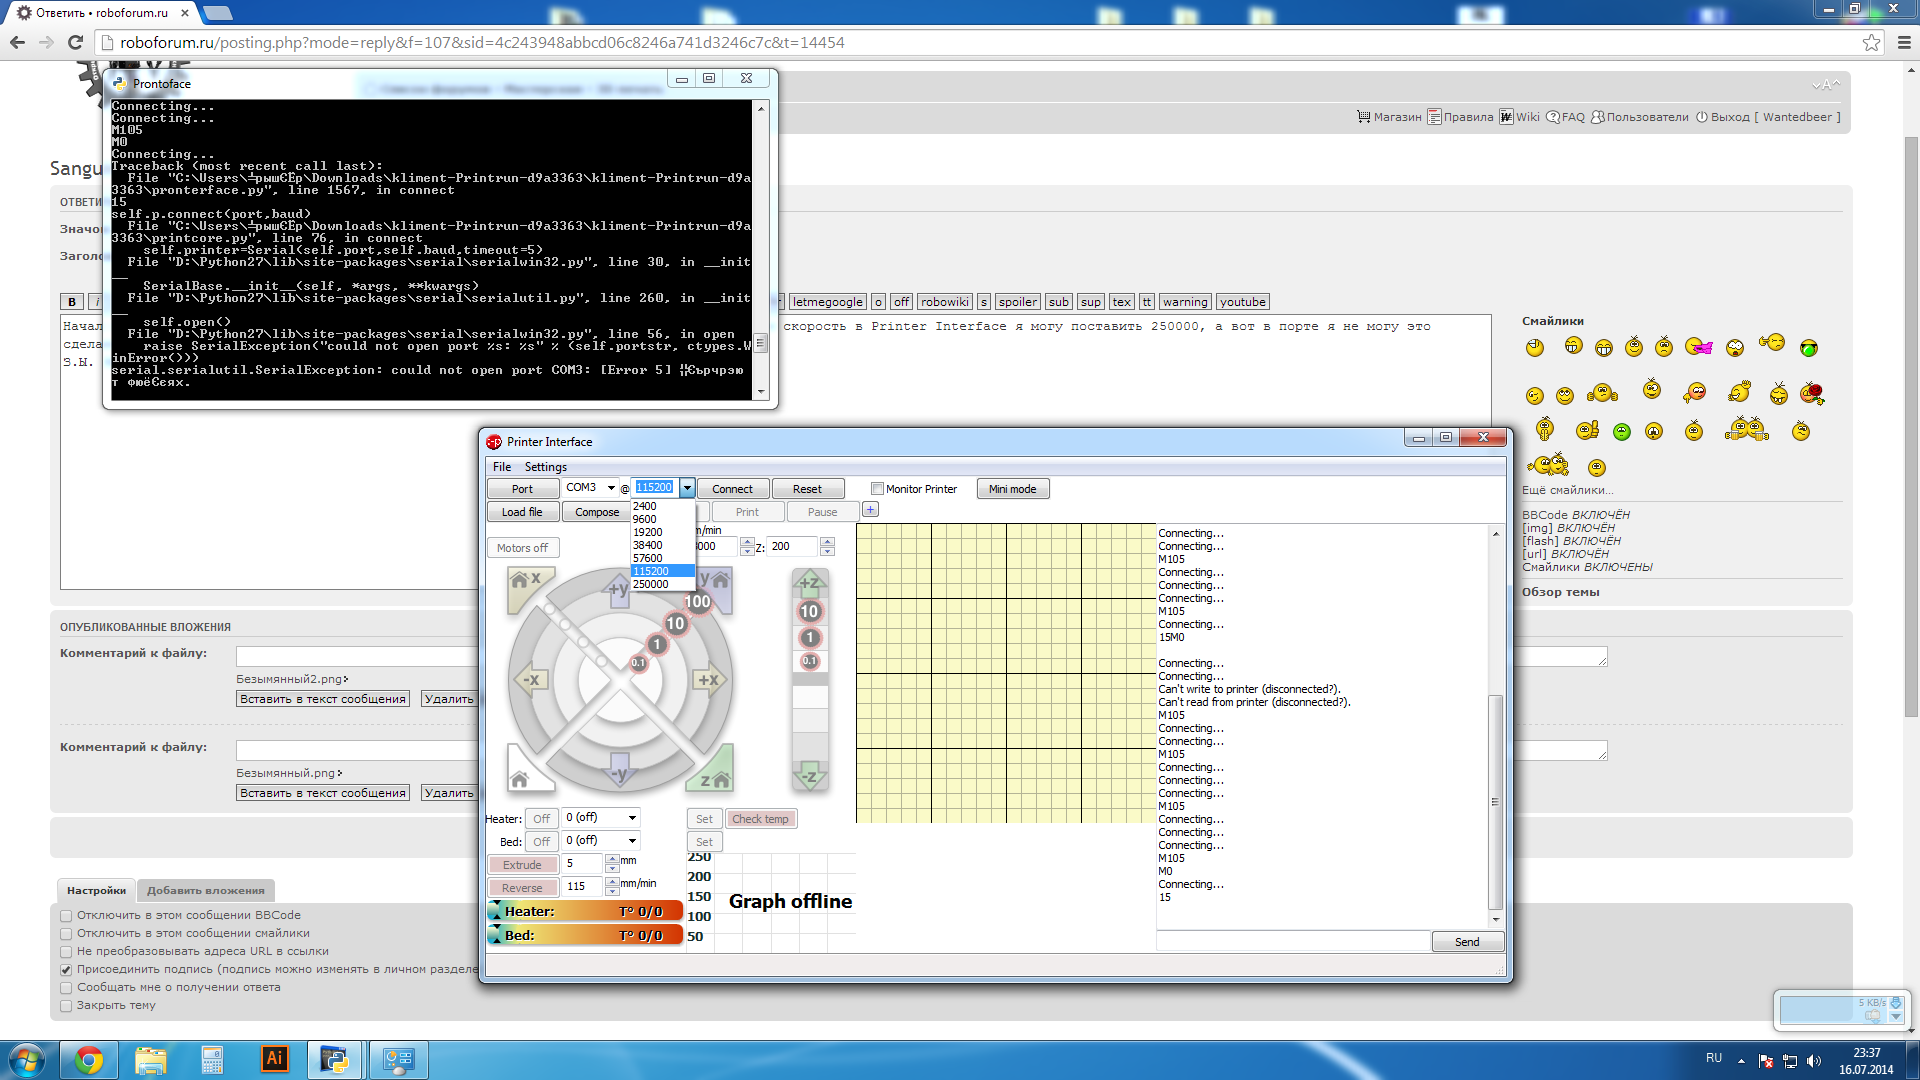This screenshot has width=1920, height=1080.
Task: Click the Connect button
Action: (x=732, y=489)
